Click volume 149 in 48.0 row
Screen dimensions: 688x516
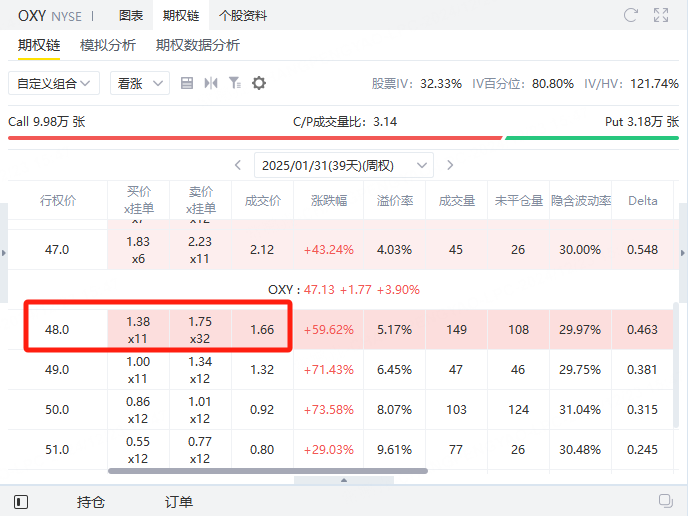tap(457, 330)
